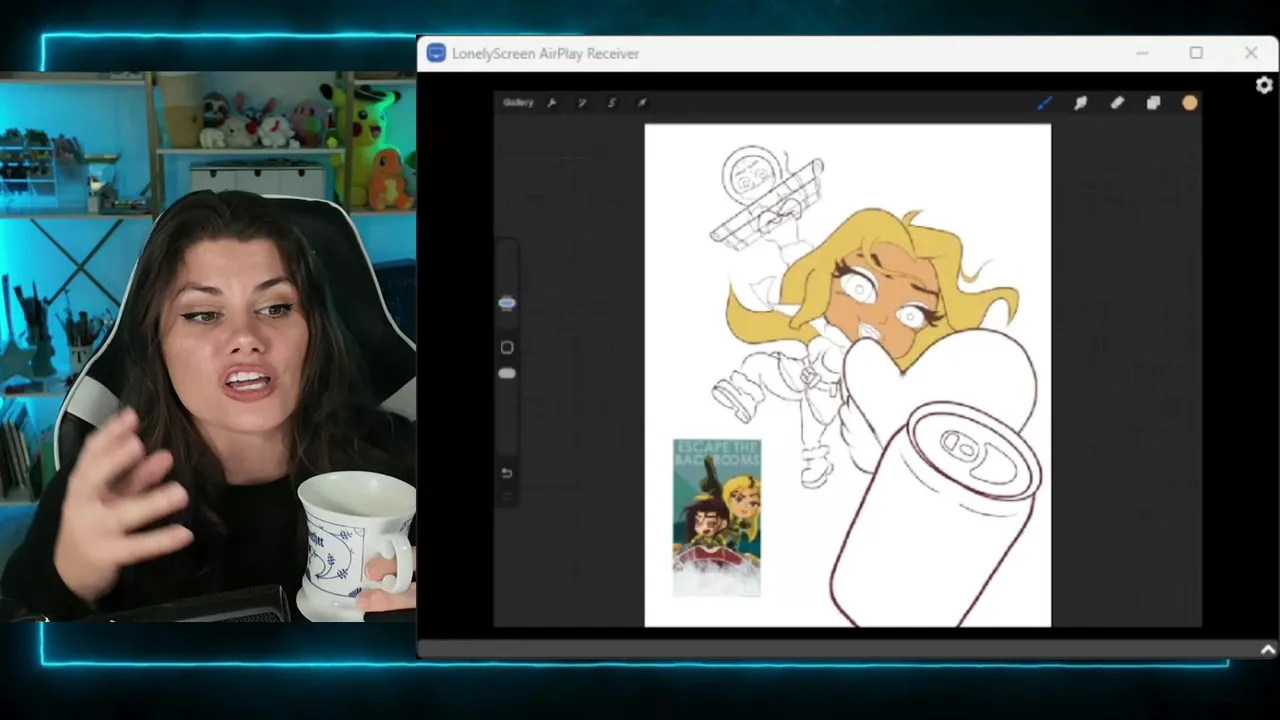The image size is (1280, 720).
Task: Select the Eraser tool
Action: [x=1117, y=102]
